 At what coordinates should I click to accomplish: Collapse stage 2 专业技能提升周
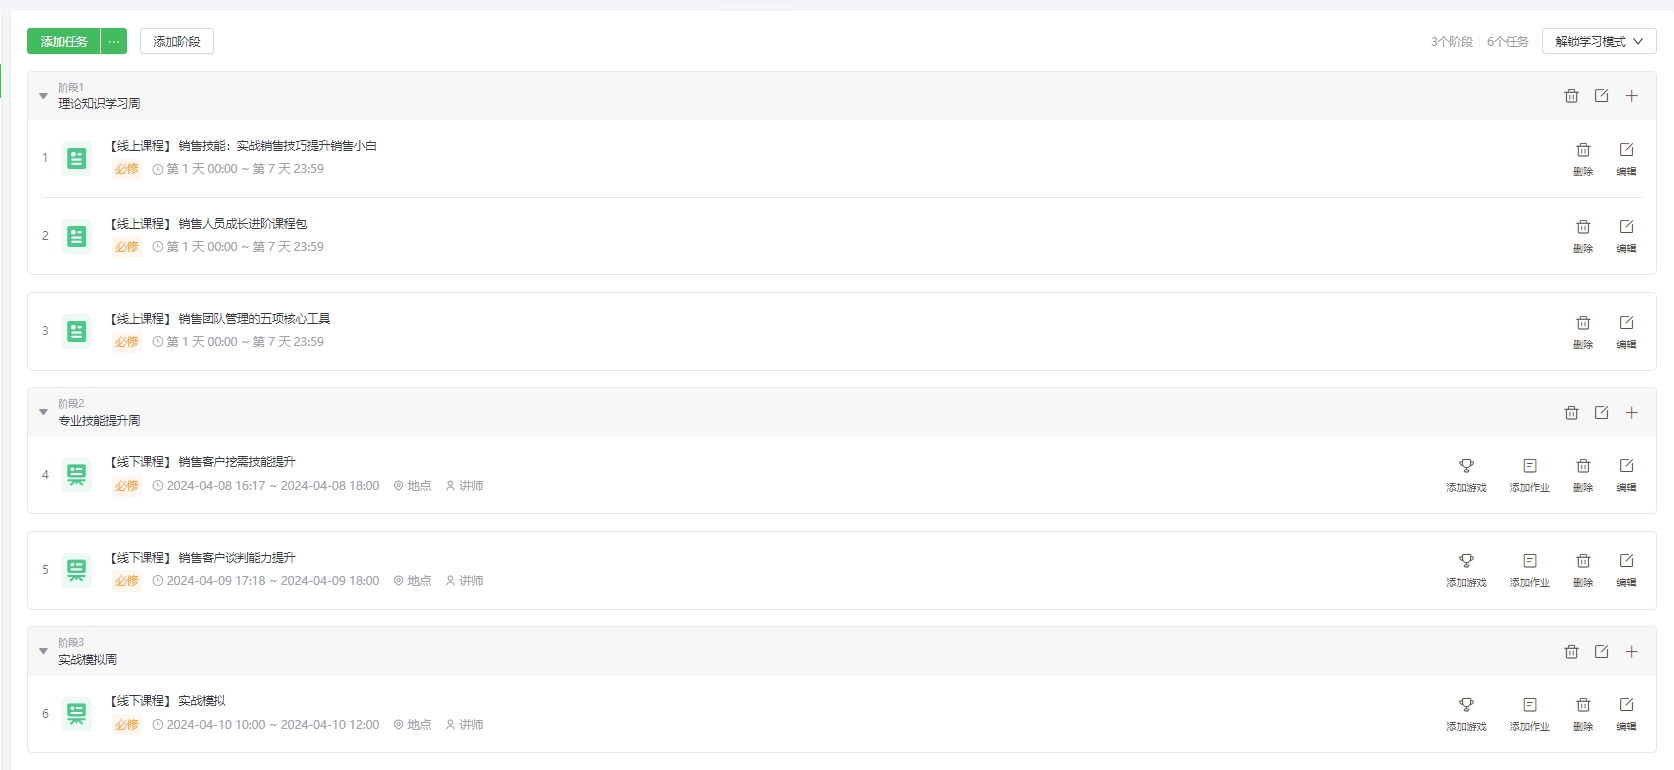pyautogui.click(x=43, y=412)
